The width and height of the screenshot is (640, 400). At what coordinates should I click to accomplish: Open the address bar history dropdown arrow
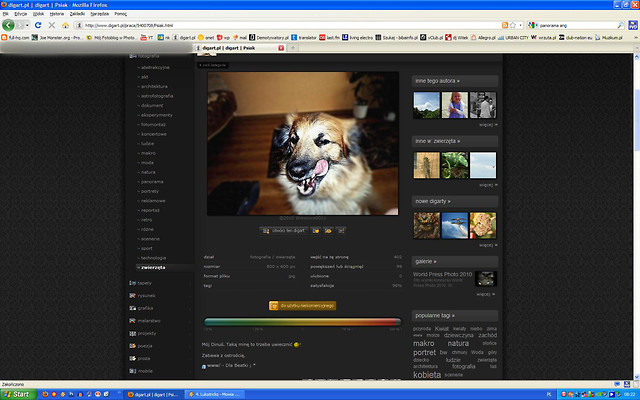pos(520,25)
